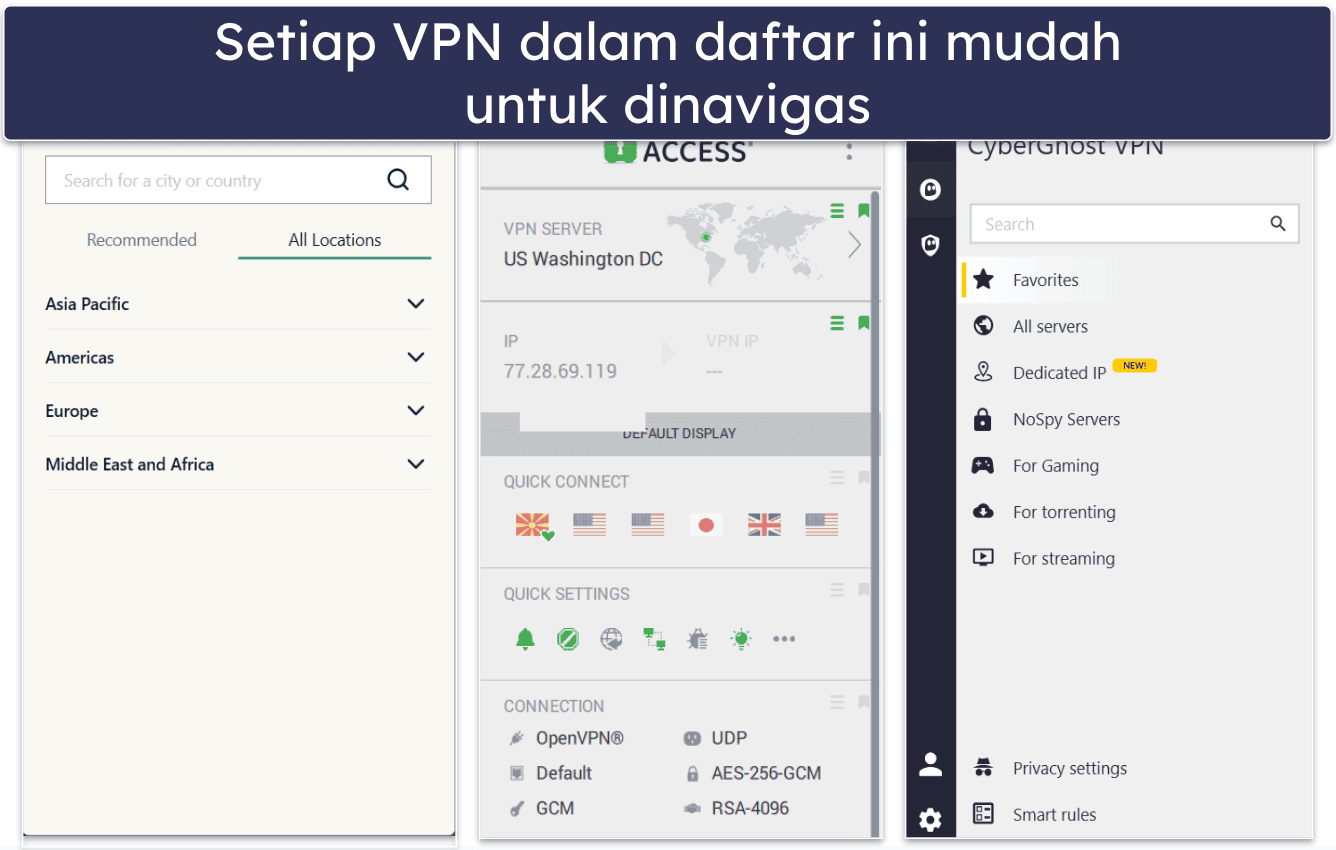The height and width of the screenshot is (850, 1336).
Task: Click the Default Display divider bar
Action: coord(679,433)
